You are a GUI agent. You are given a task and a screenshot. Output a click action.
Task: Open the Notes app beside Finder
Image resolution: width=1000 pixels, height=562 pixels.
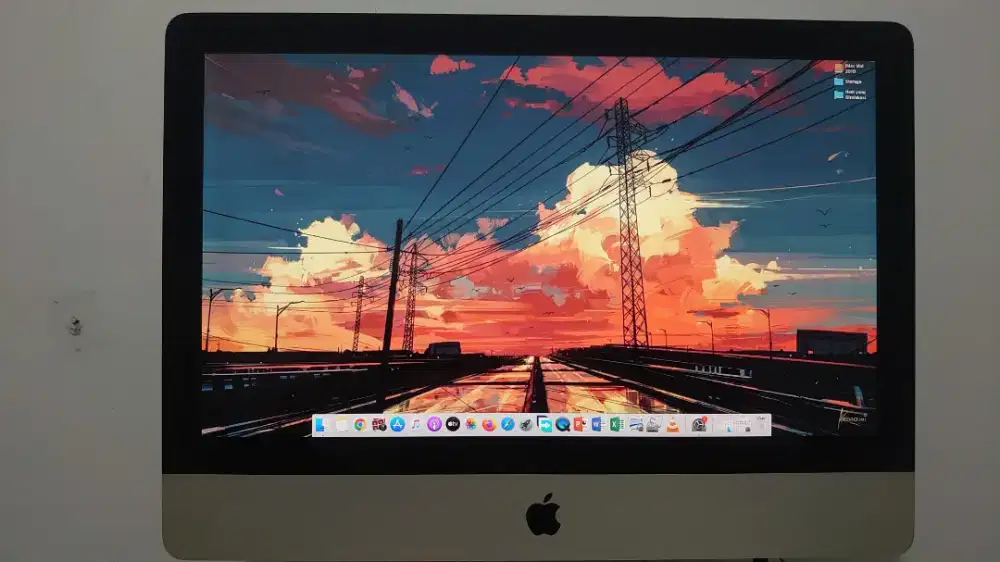pyautogui.click(x=342, y=424)
